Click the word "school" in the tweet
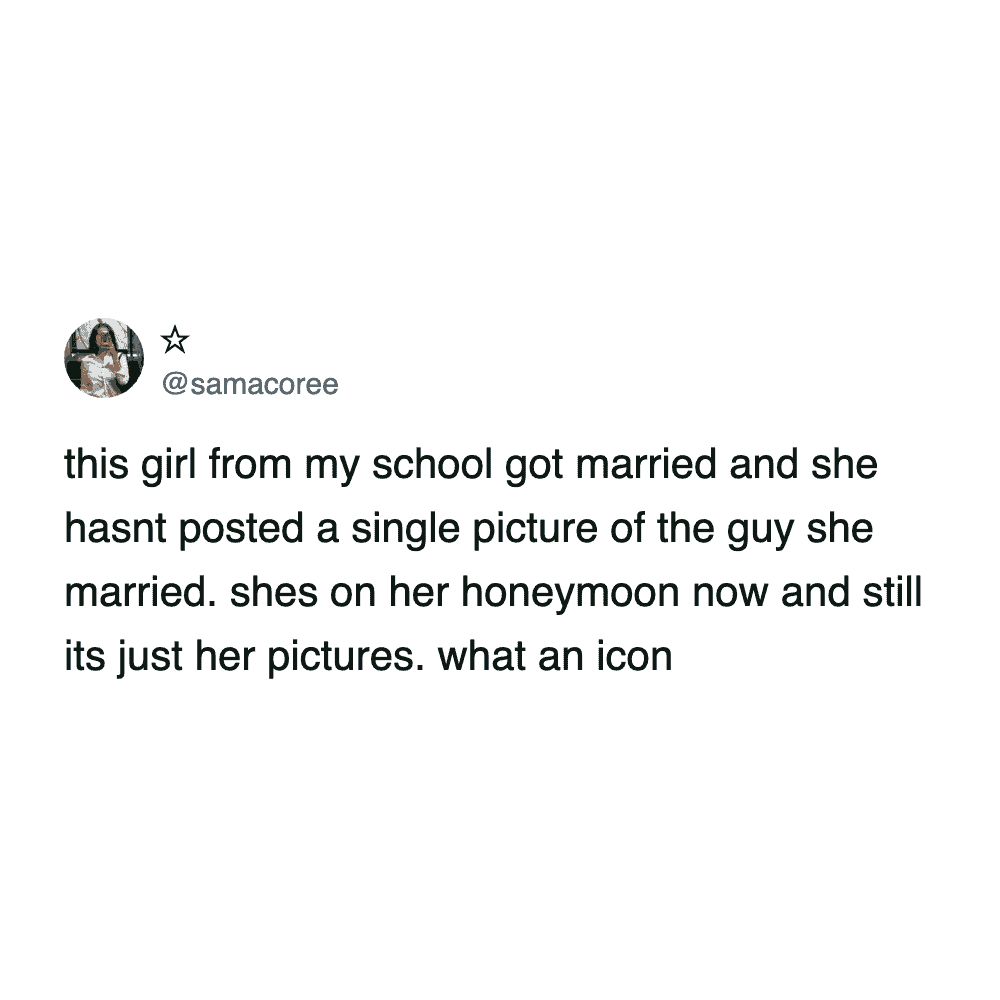Image resolution: width=1000 pixels, height=1000 pixels. pyautogui.click(x=432, y=464)
